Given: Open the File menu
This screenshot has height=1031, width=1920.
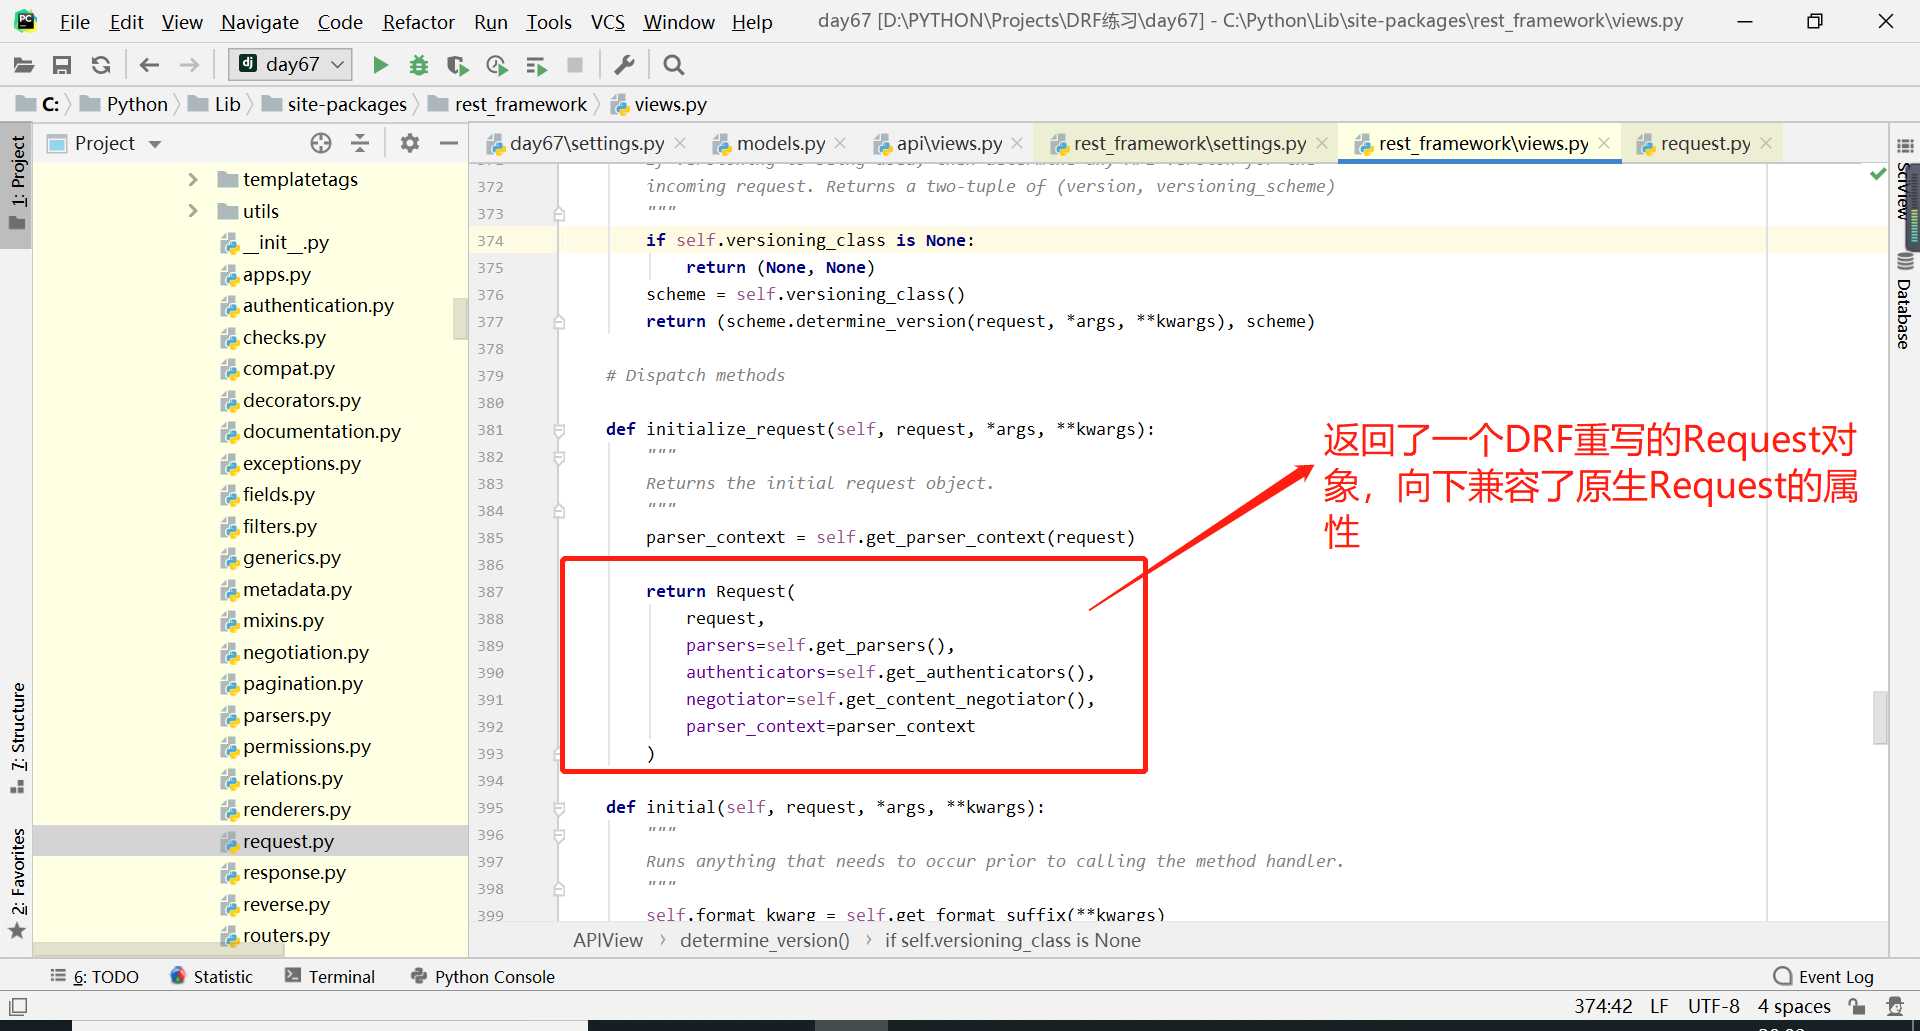Looking at the screenshot, I should click(x=74, y=22).
